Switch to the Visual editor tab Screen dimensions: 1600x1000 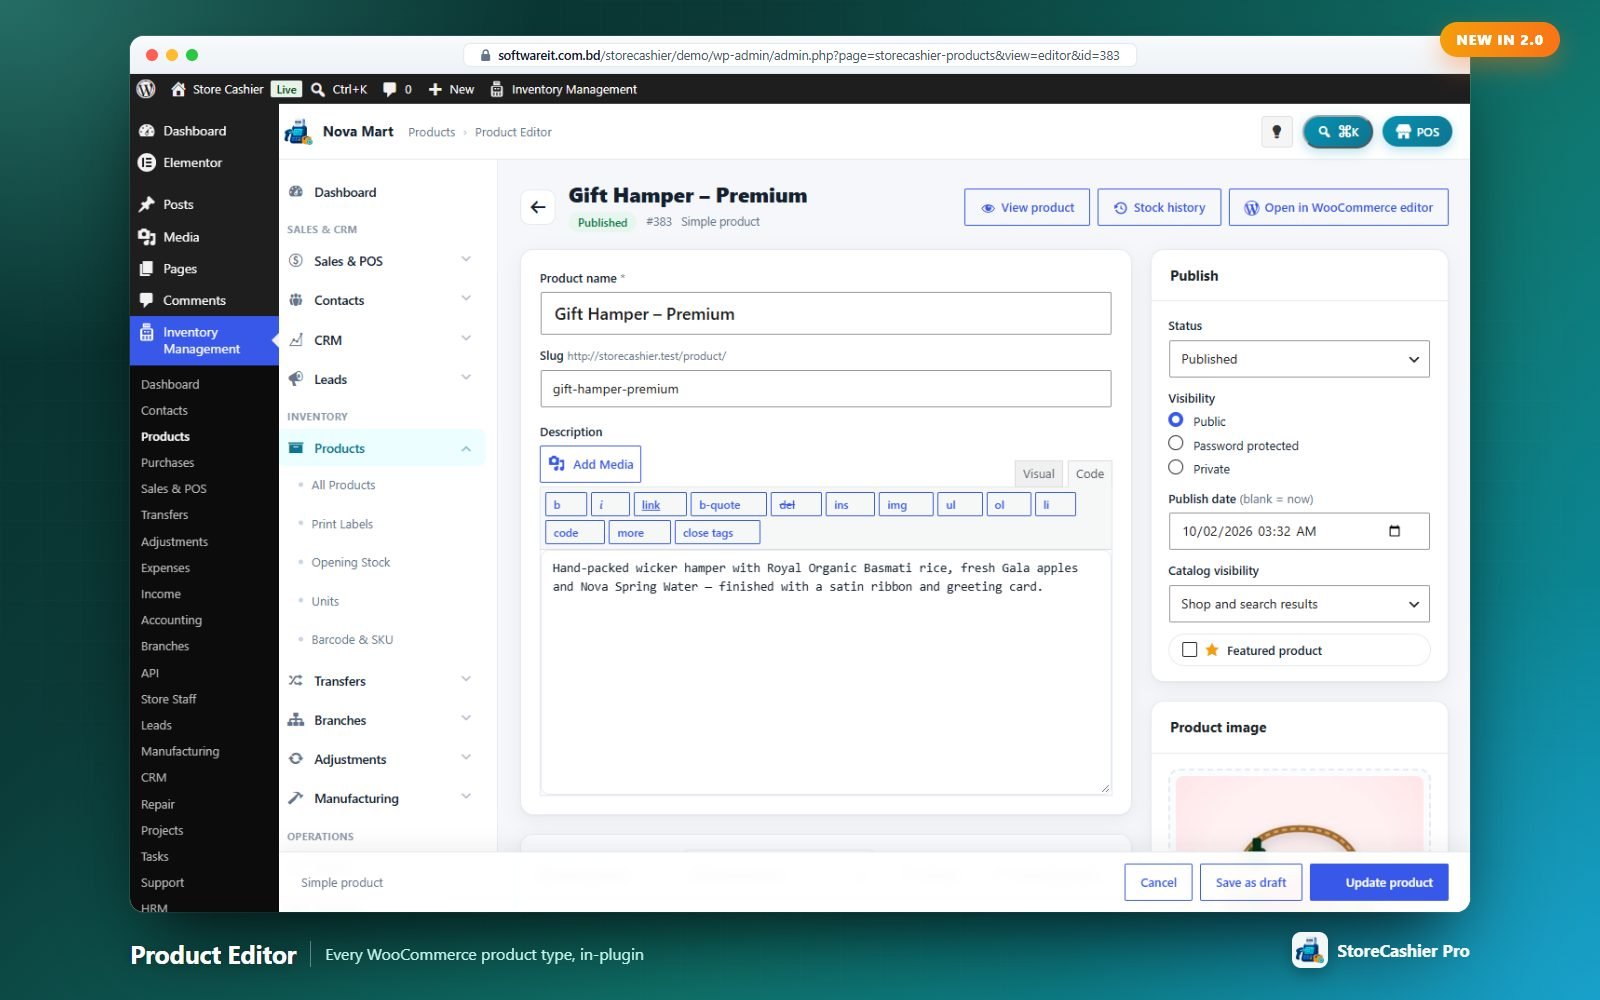click(x=1038, y=474)
